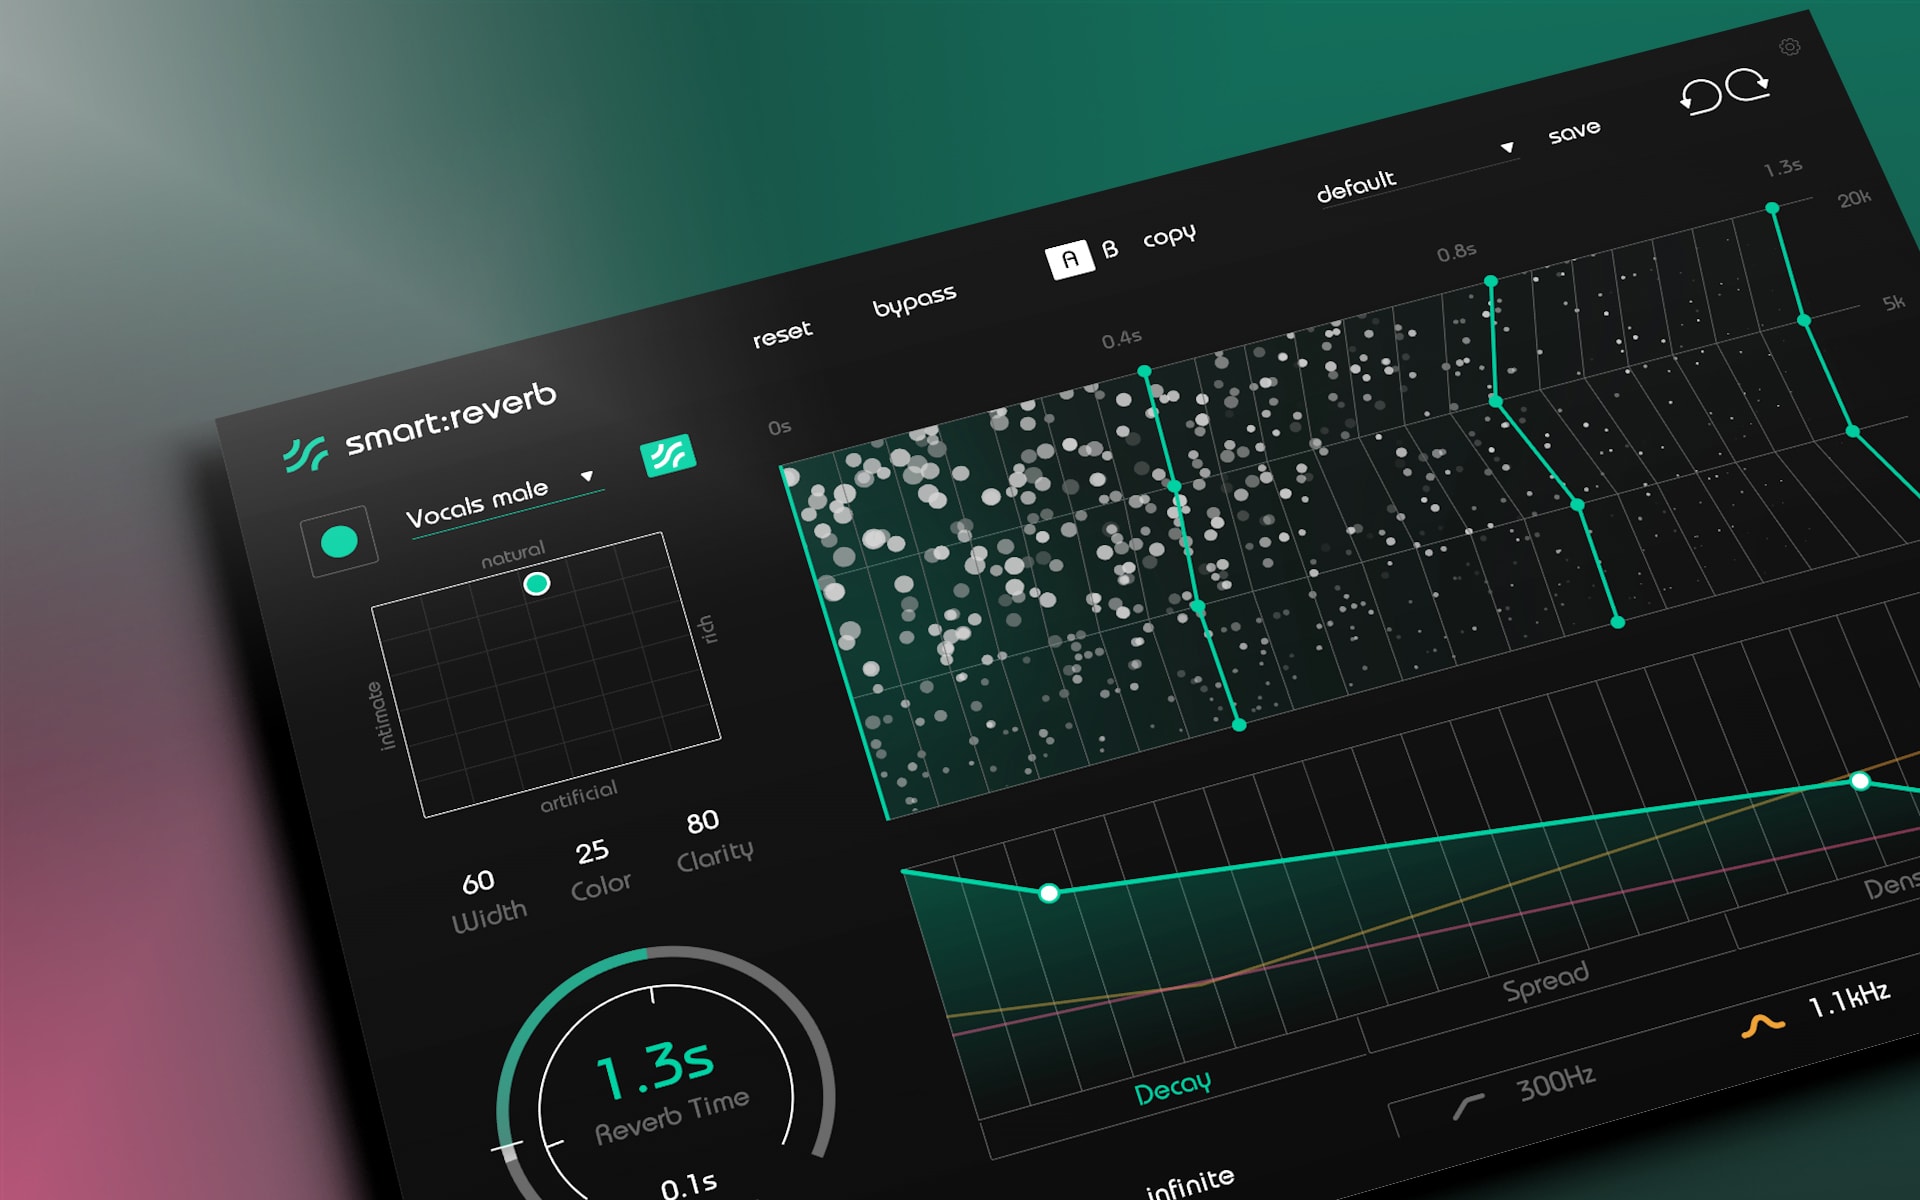Select state A
Viewport: 1920px width, 1200px height.
(1070, 260)
